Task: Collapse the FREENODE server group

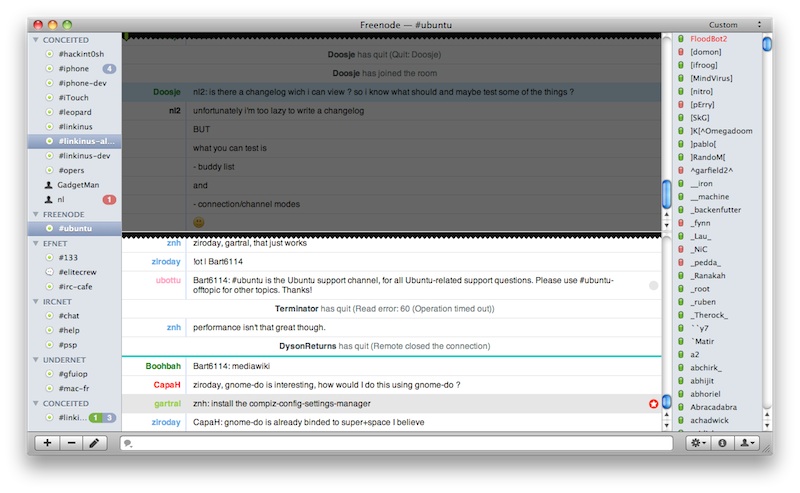Action: (36, 214)
